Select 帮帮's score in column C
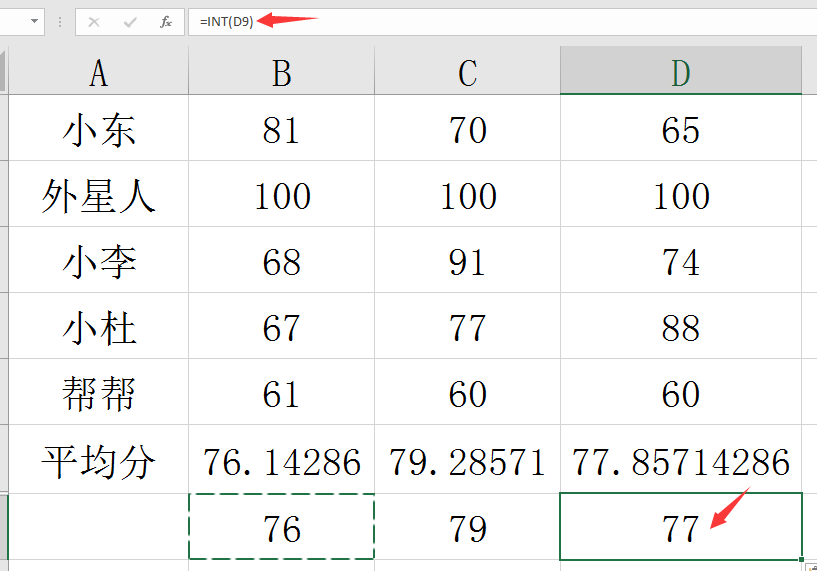Screen dimensions: 817x571 pyautogui.click(x=467, y=391)
